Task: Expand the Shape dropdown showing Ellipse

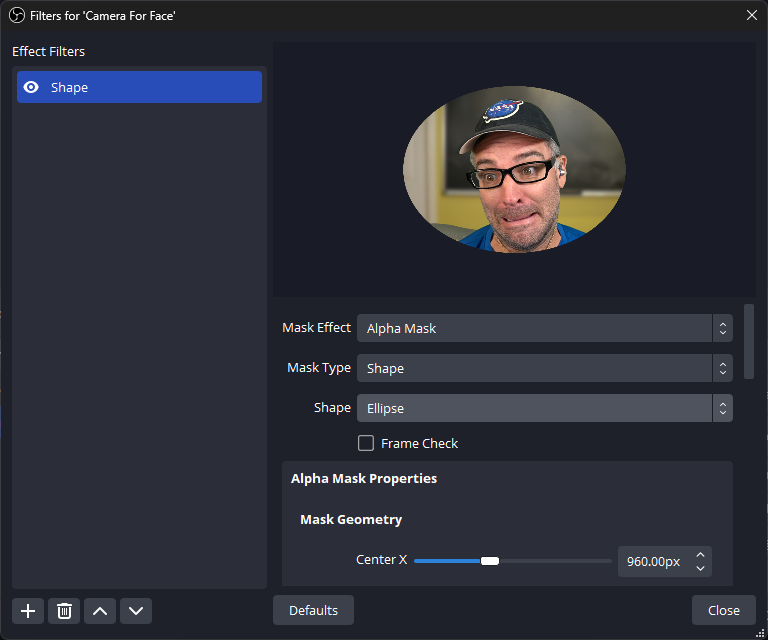Action: (544, 408)
